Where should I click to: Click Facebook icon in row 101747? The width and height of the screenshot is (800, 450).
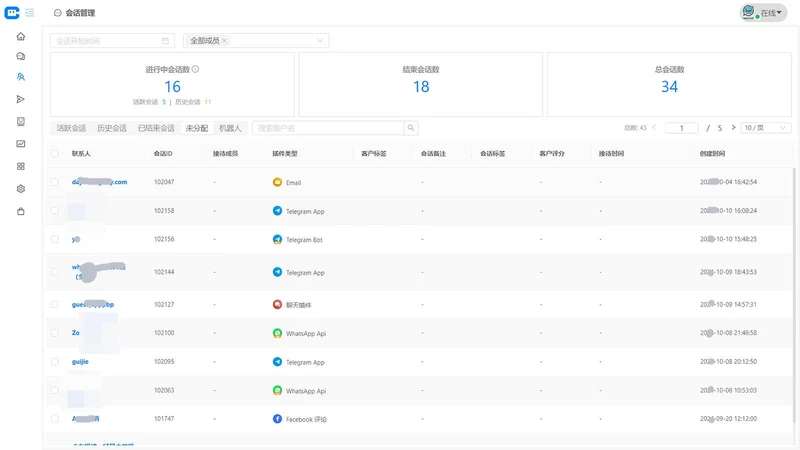tap(277, 419)
